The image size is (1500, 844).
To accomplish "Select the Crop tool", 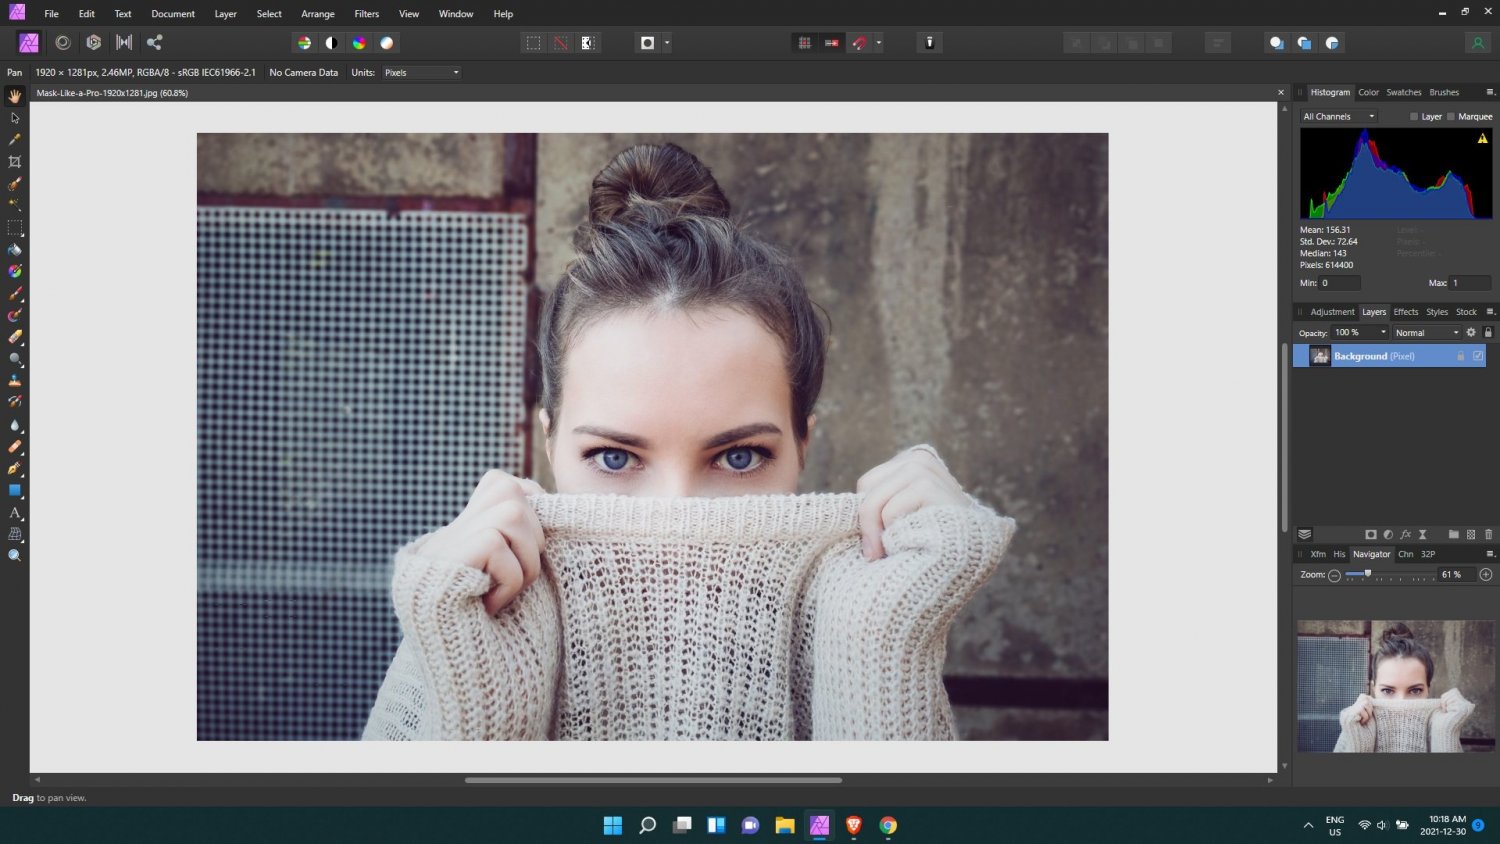I will [15, 162].
